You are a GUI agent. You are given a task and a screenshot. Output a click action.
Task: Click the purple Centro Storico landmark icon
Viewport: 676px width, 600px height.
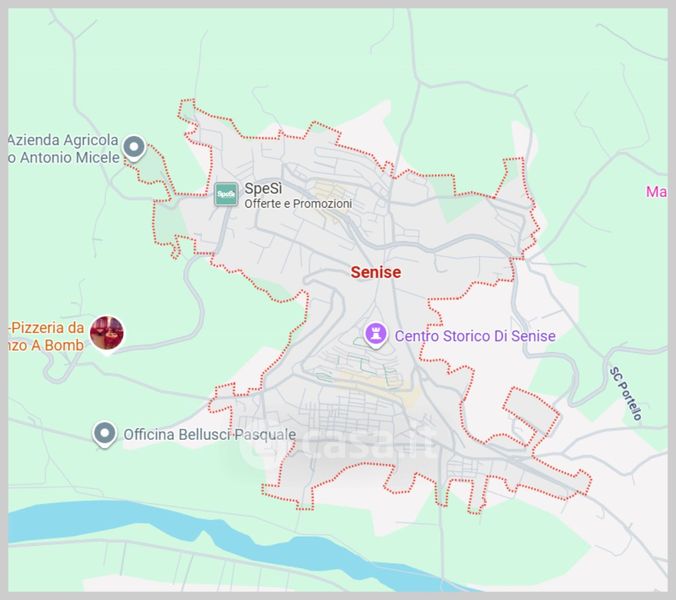[376, 335]
